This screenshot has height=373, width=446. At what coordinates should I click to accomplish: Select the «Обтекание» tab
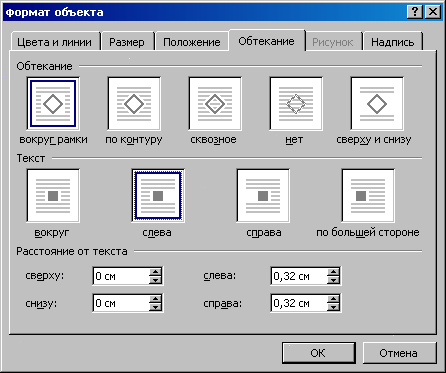point(267,41)
